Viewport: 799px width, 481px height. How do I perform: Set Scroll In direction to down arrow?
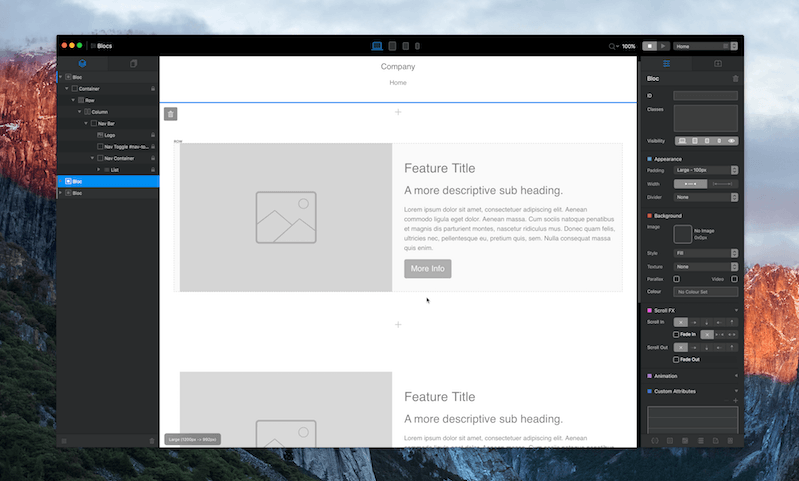click(x=707, y=322)
